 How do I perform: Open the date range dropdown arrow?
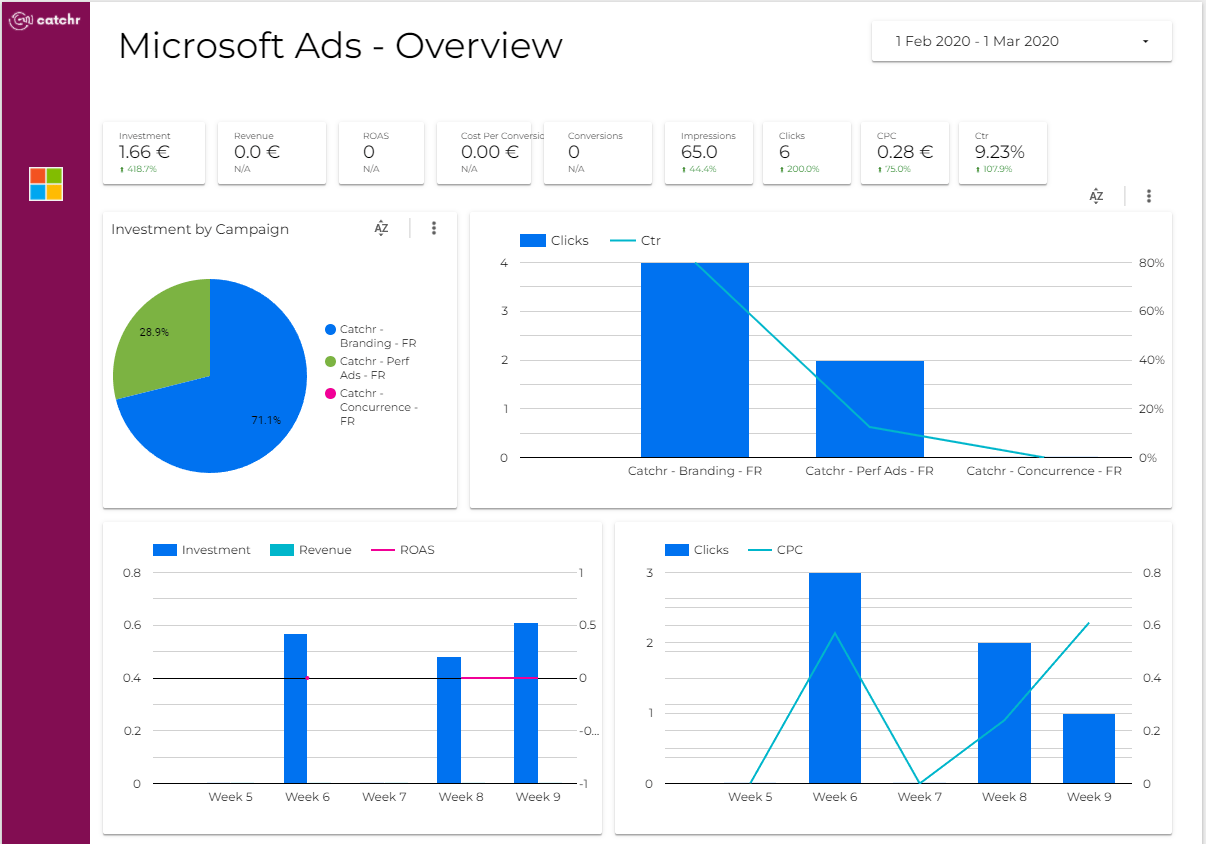pos(1145,42)
